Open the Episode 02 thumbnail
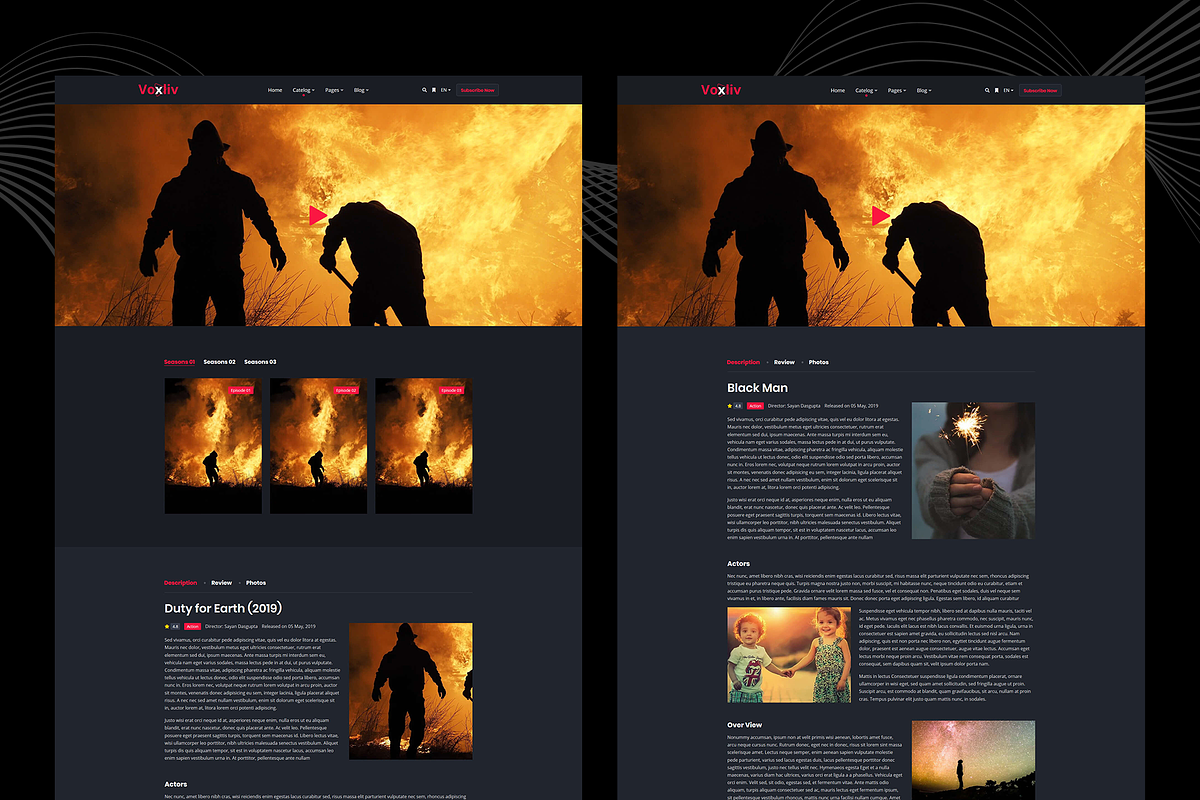 pyautogui.click(x=318, y=446)
